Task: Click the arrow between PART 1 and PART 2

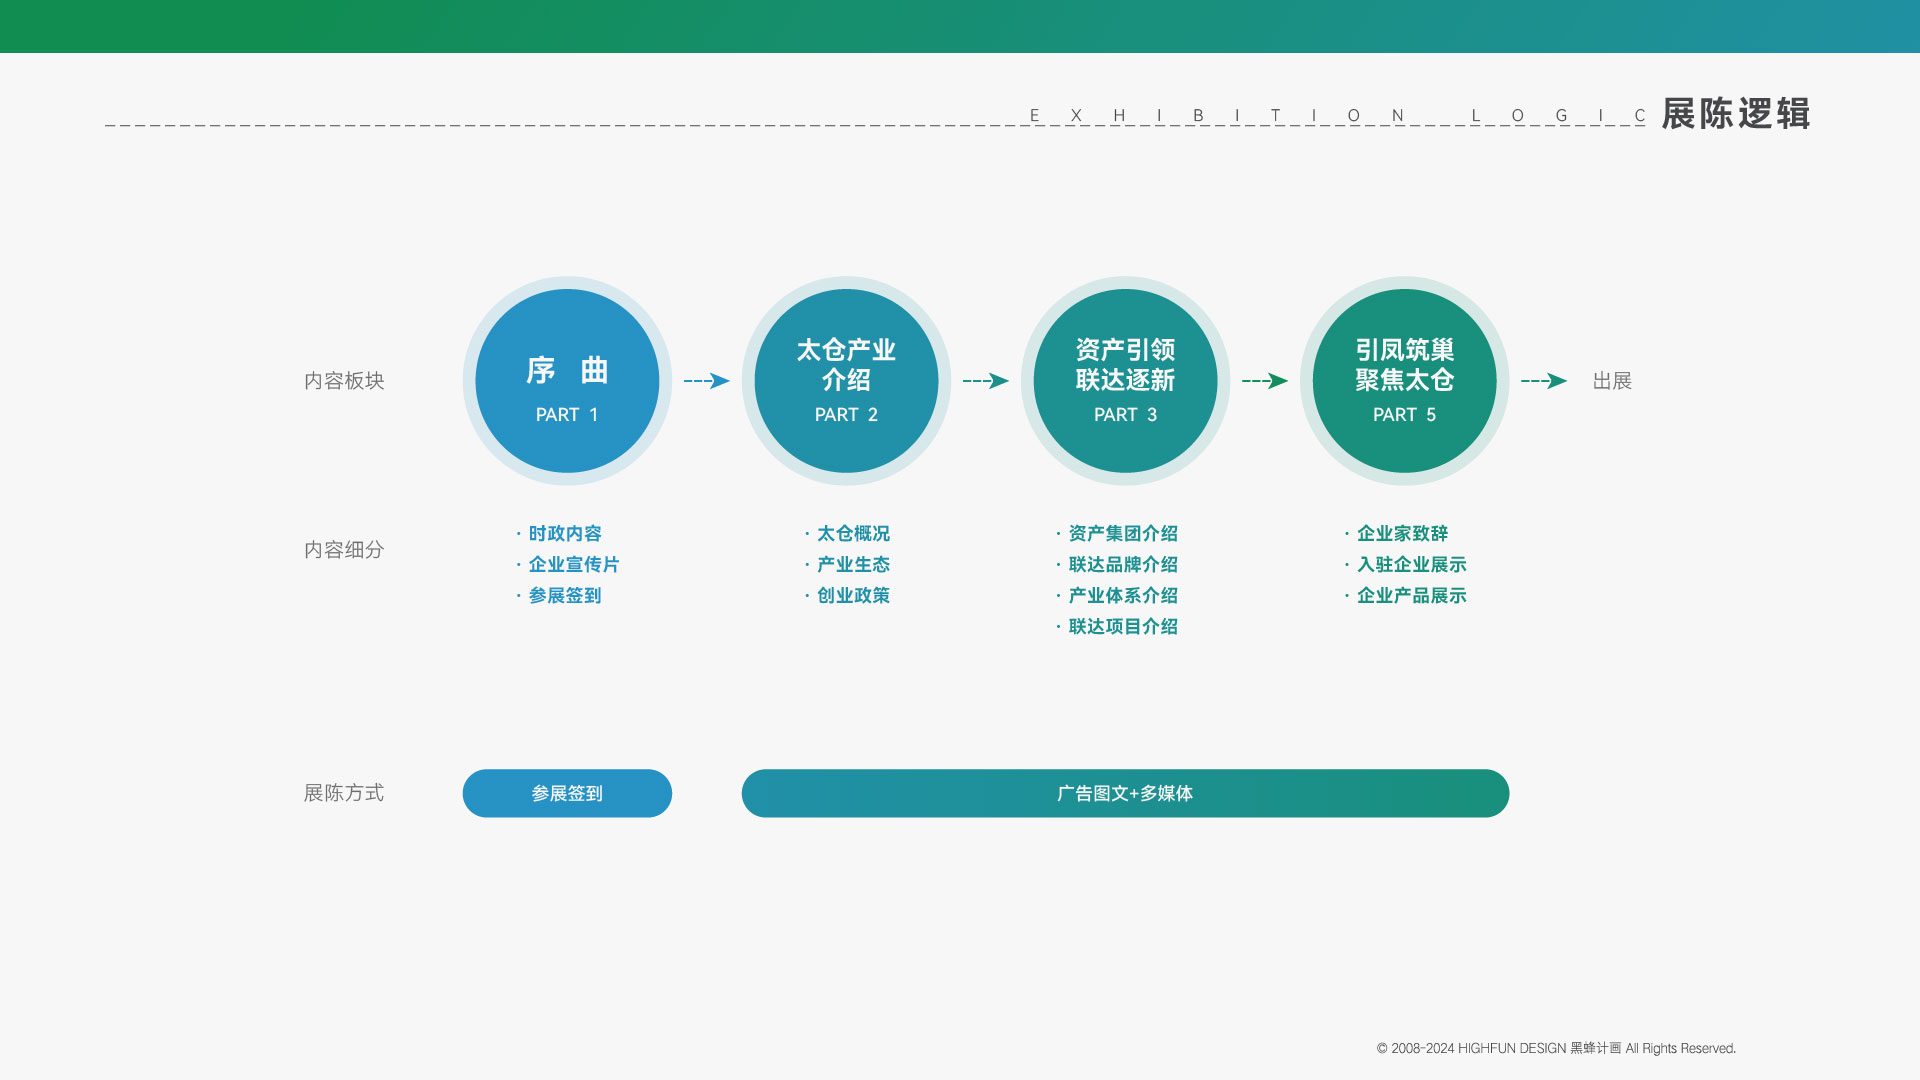Action: [703, 380]
